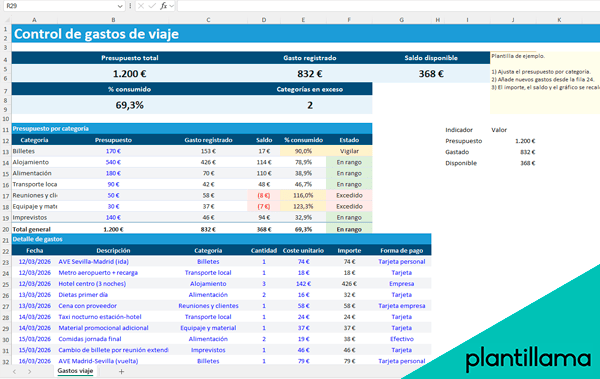
Task: Select Cena con proveedor description cell
Action: click(113, 306)
